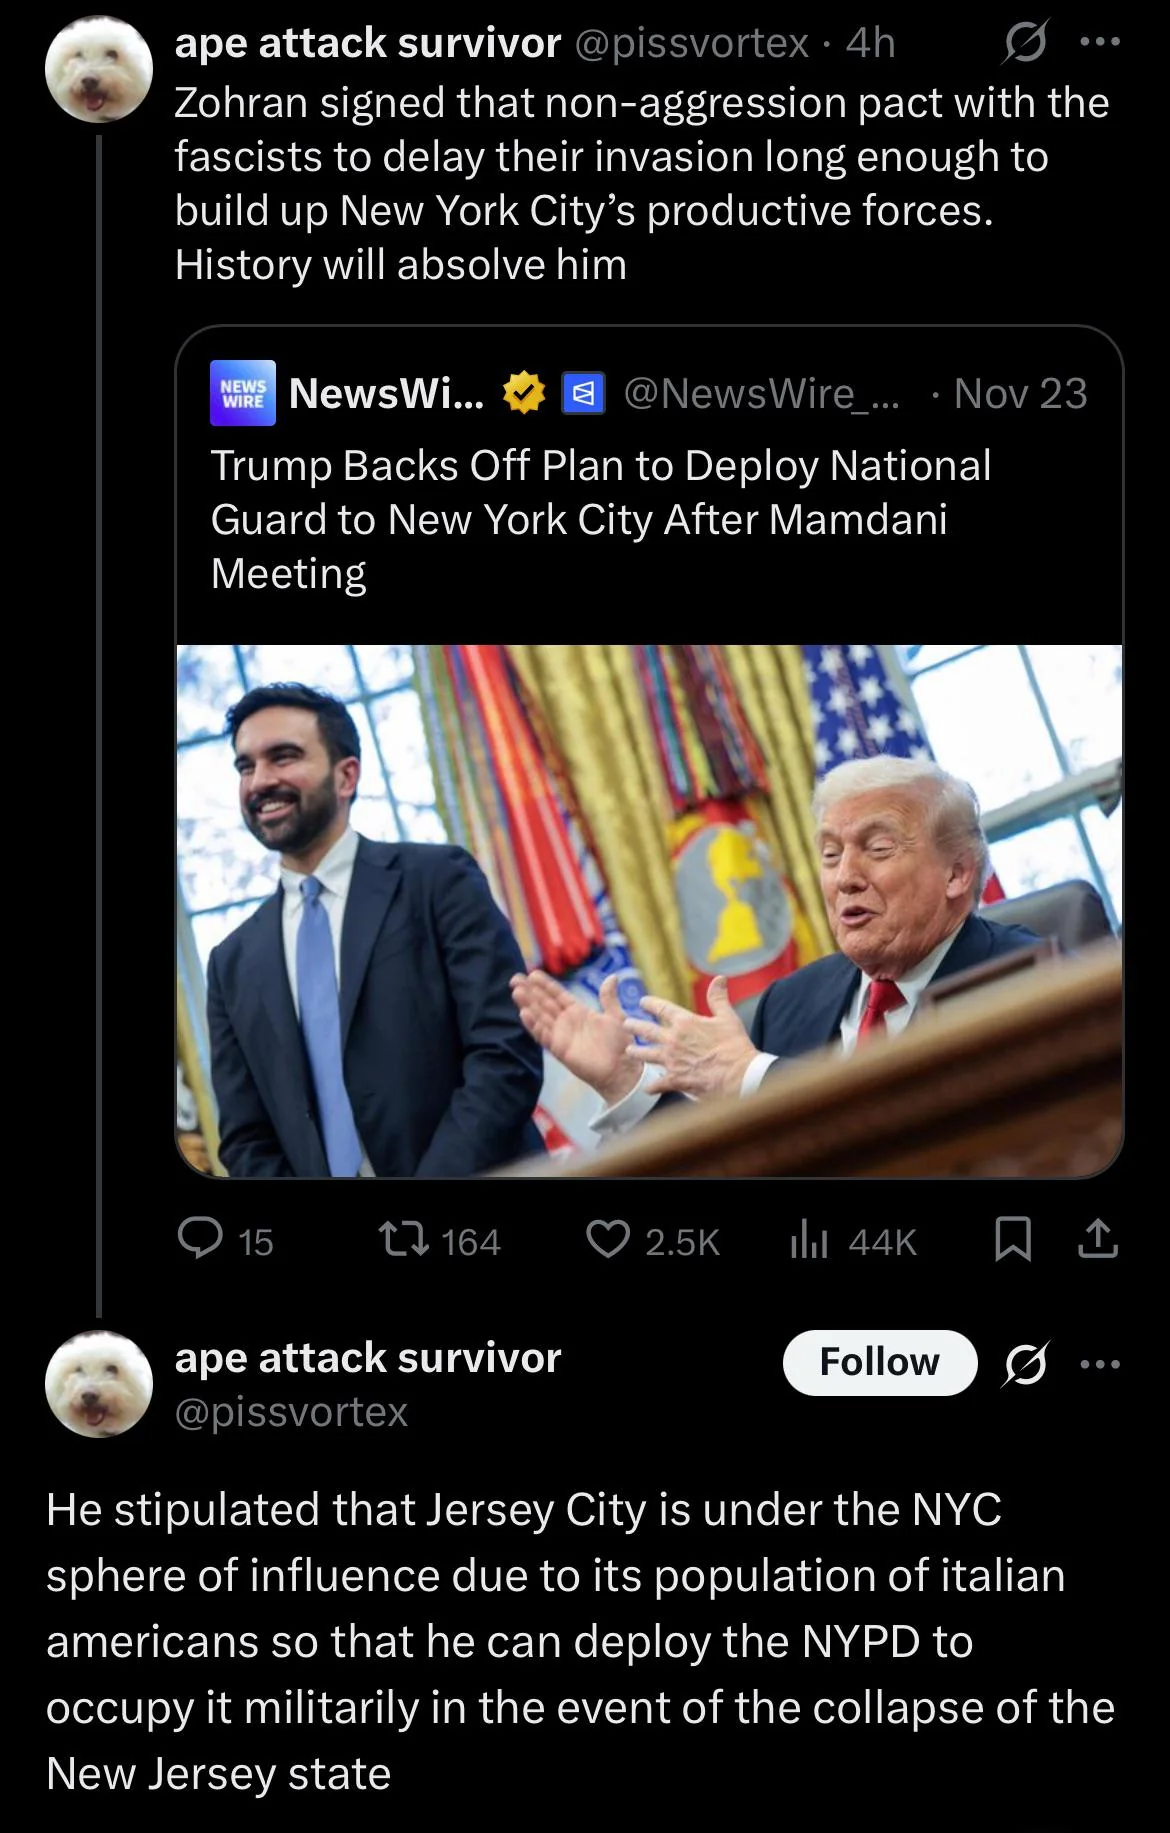Bookmark the top tweet
The width and height of the screenshot is (1170, 1833).
(x=1013, y=1239)
